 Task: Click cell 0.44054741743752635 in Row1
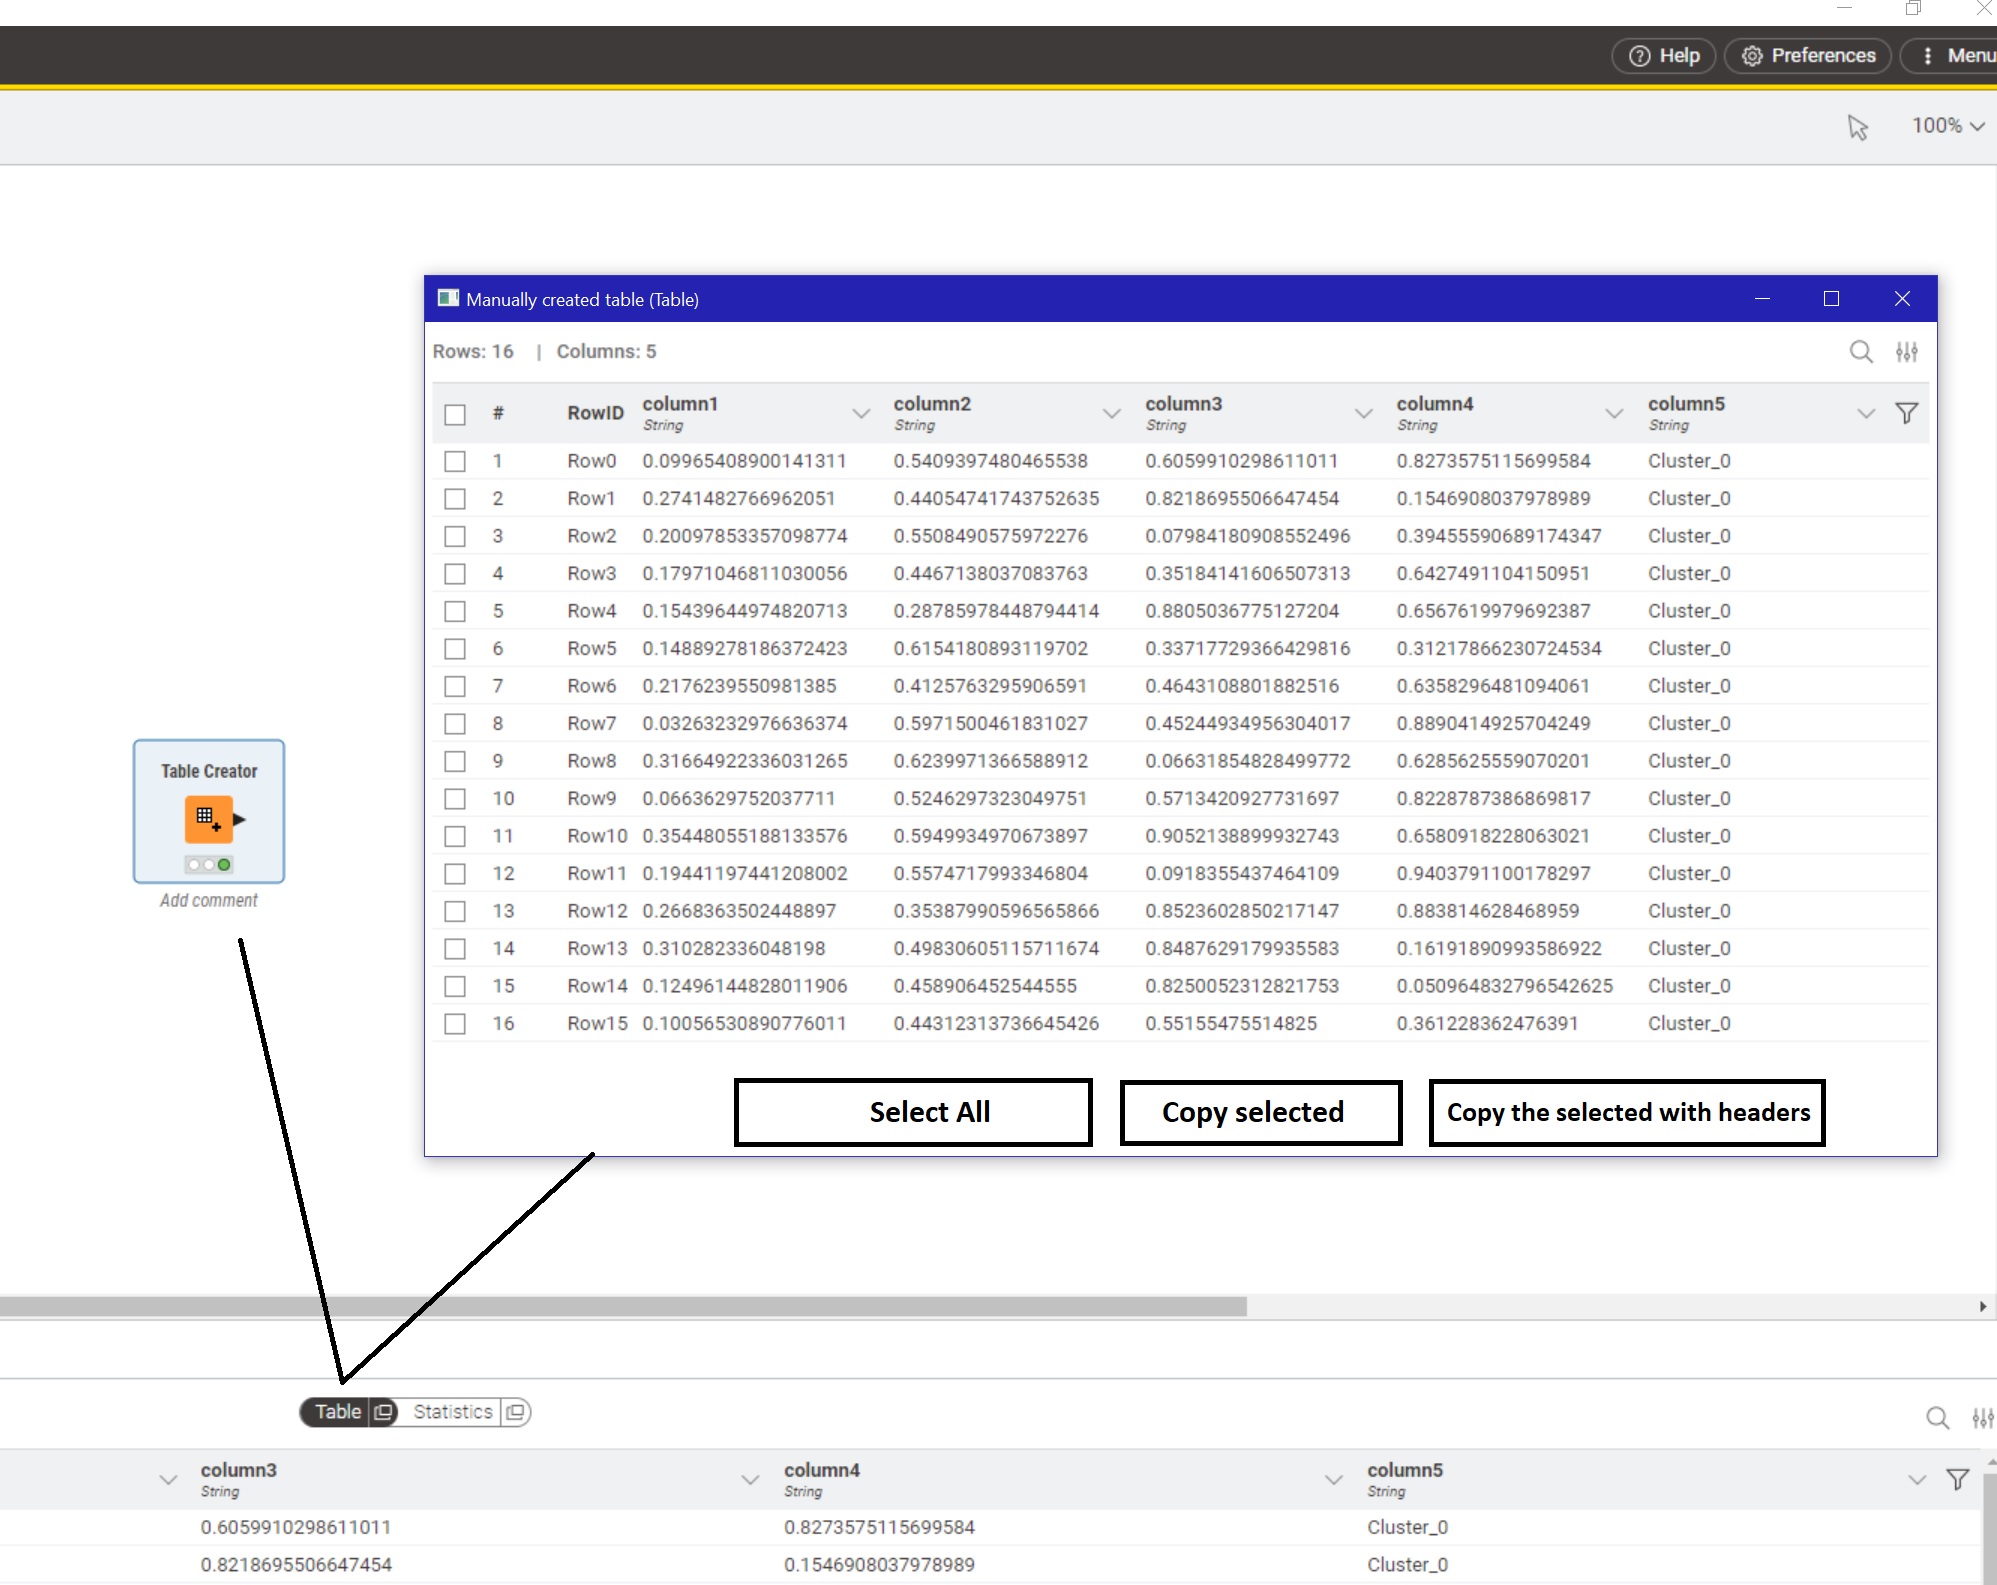click(996, 498)
